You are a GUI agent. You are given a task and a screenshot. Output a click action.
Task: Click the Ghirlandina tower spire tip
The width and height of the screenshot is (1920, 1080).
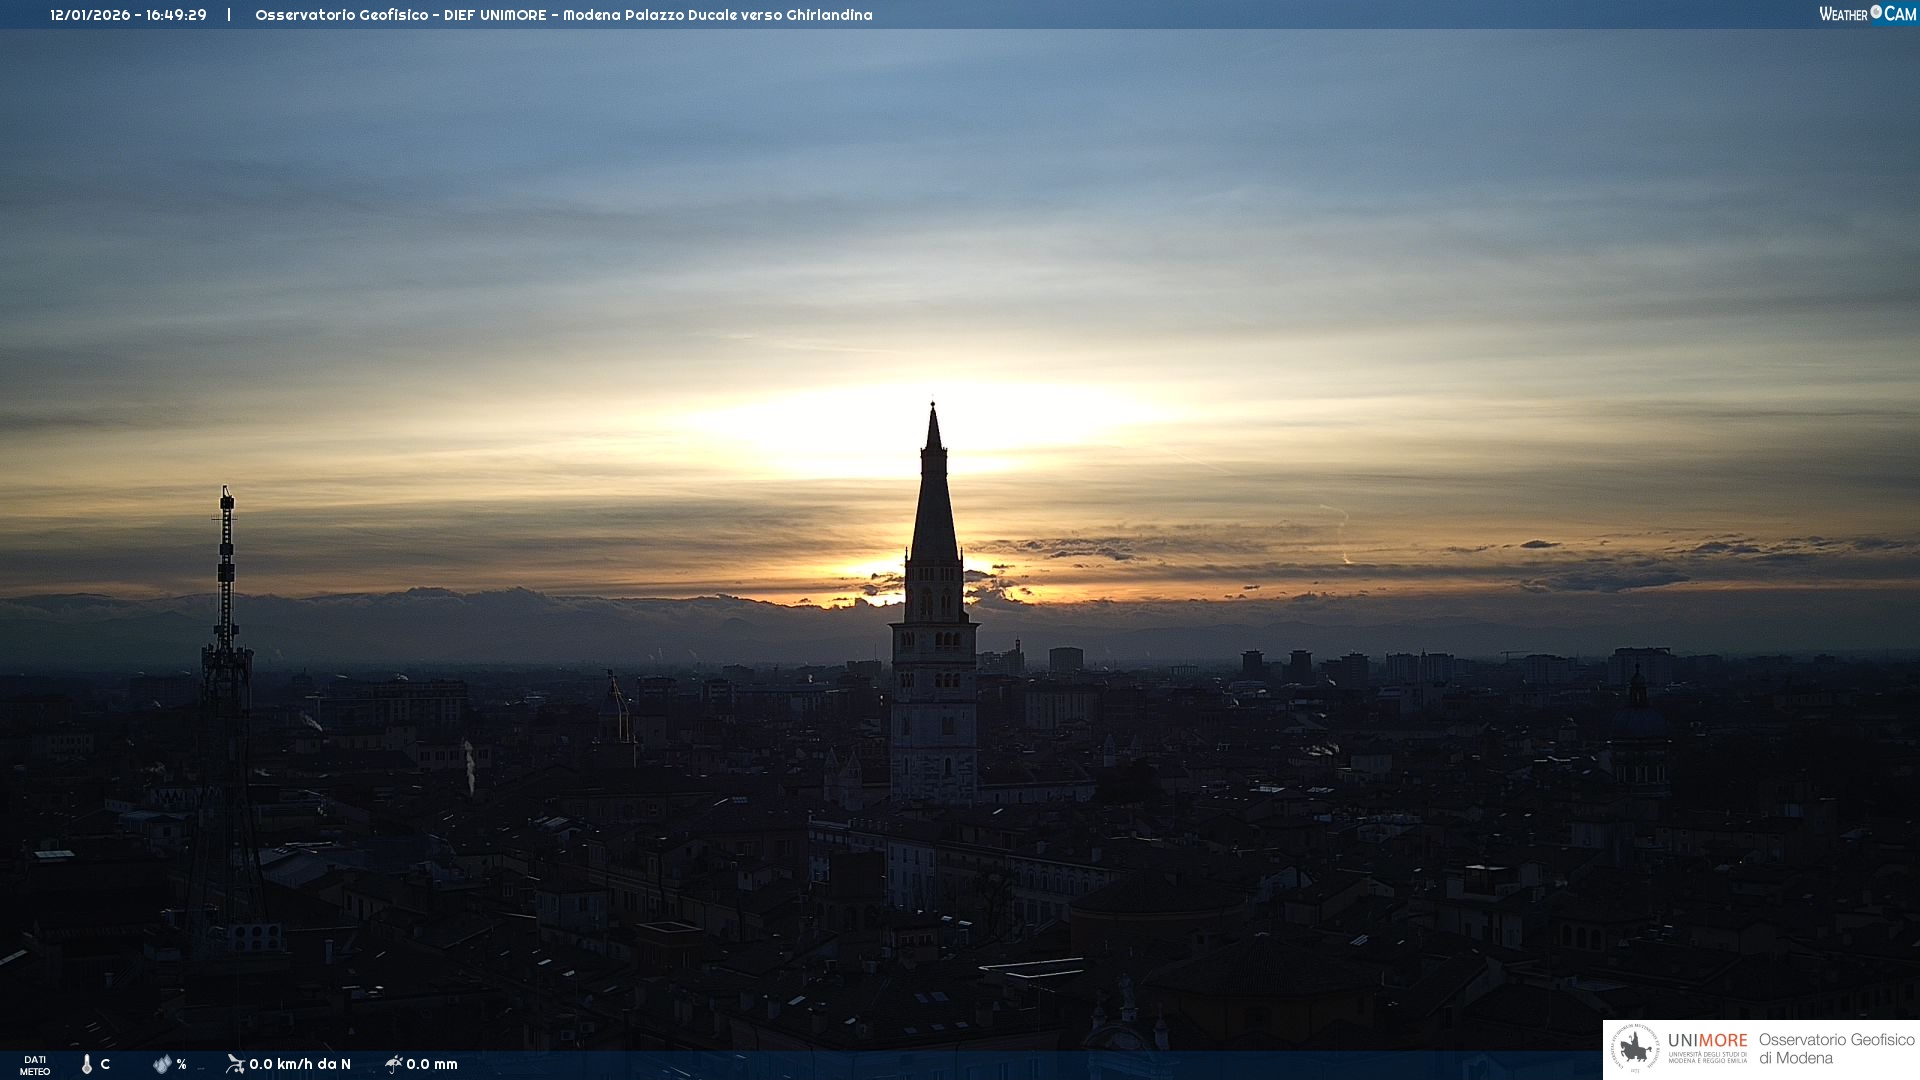tap(933, 406)
